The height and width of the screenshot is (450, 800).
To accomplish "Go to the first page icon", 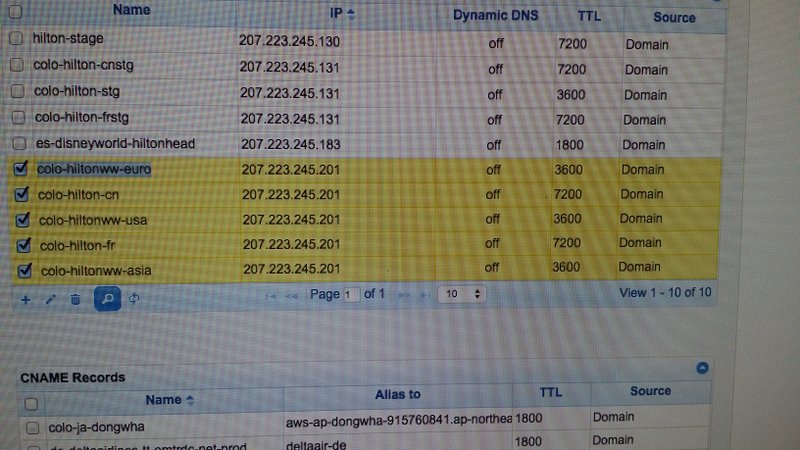I will click(x=271, y=296).
